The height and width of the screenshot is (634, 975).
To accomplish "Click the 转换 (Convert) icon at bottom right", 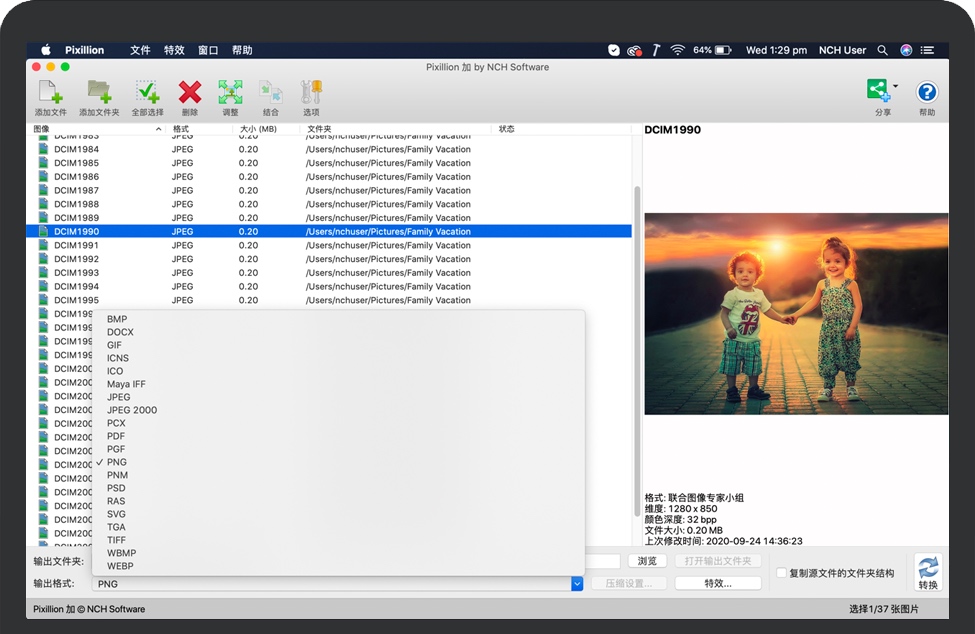I will [x=927, y=570].
